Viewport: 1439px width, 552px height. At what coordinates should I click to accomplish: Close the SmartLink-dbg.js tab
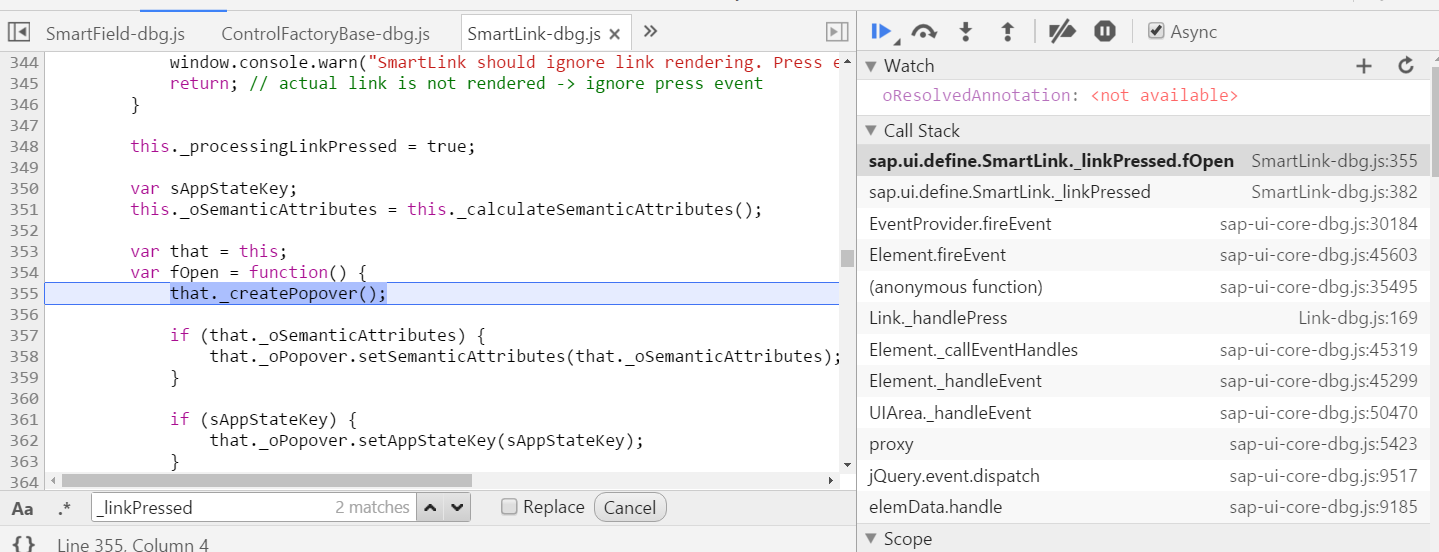tap(615, 35)
